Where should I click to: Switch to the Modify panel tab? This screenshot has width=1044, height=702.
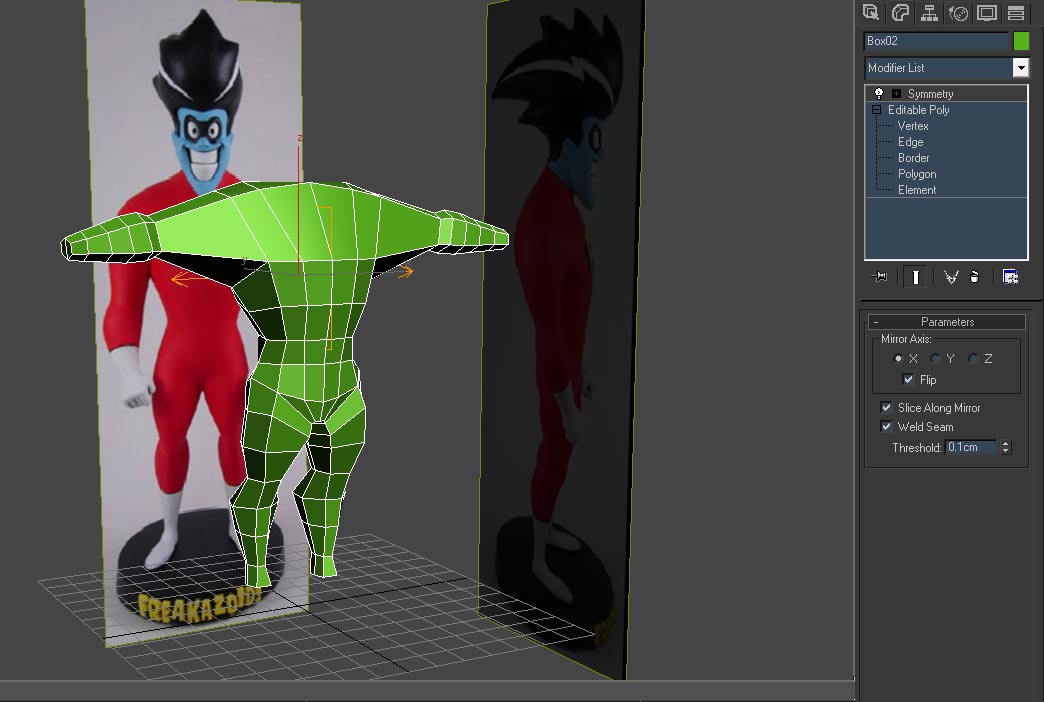pos(900,13)
